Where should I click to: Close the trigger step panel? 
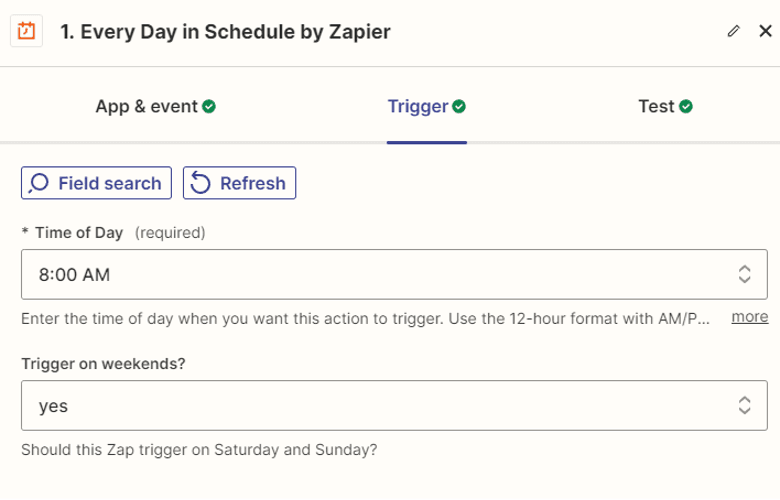(765, 31)
